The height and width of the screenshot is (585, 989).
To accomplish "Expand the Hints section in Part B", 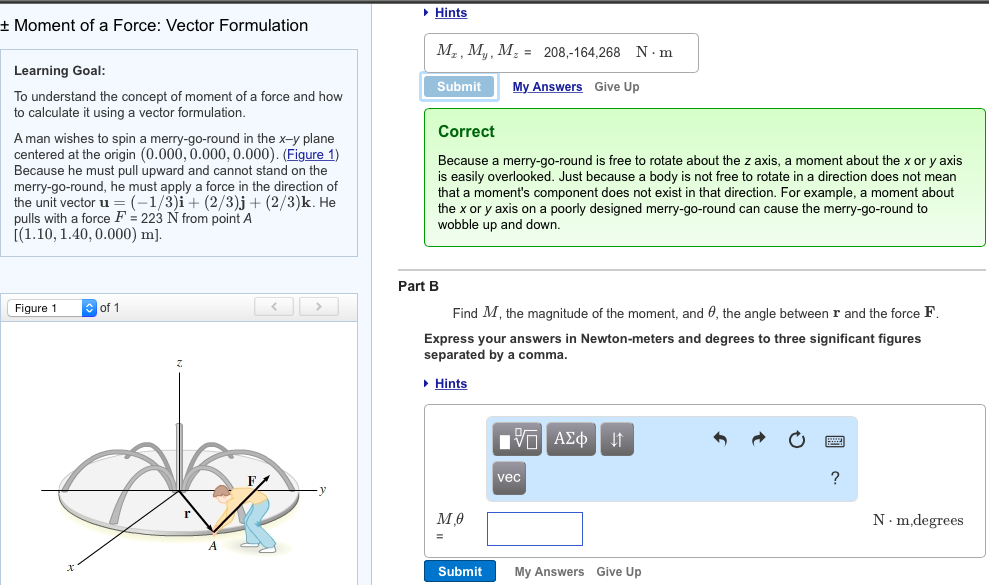I will click(450, 383).
